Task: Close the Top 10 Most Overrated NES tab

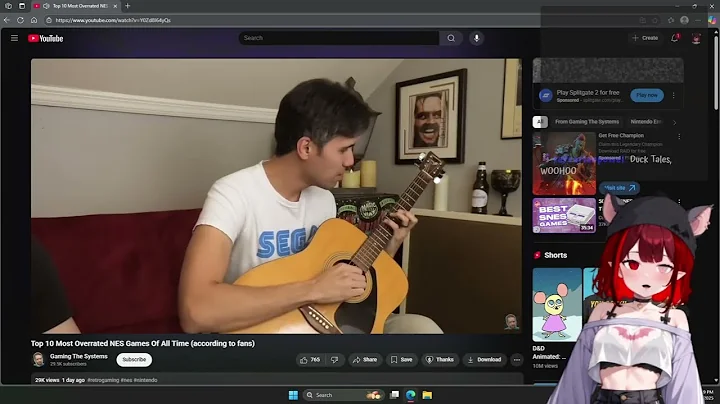Action: 115,6
